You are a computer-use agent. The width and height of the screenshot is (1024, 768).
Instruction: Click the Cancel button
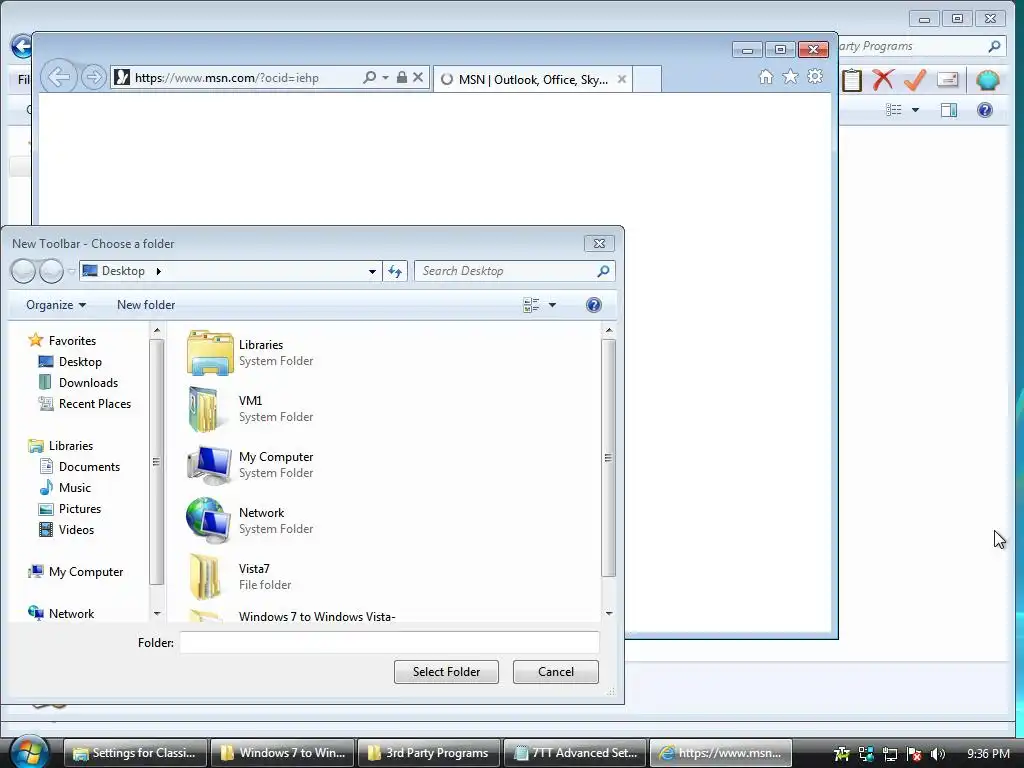[x=556, y=672]
